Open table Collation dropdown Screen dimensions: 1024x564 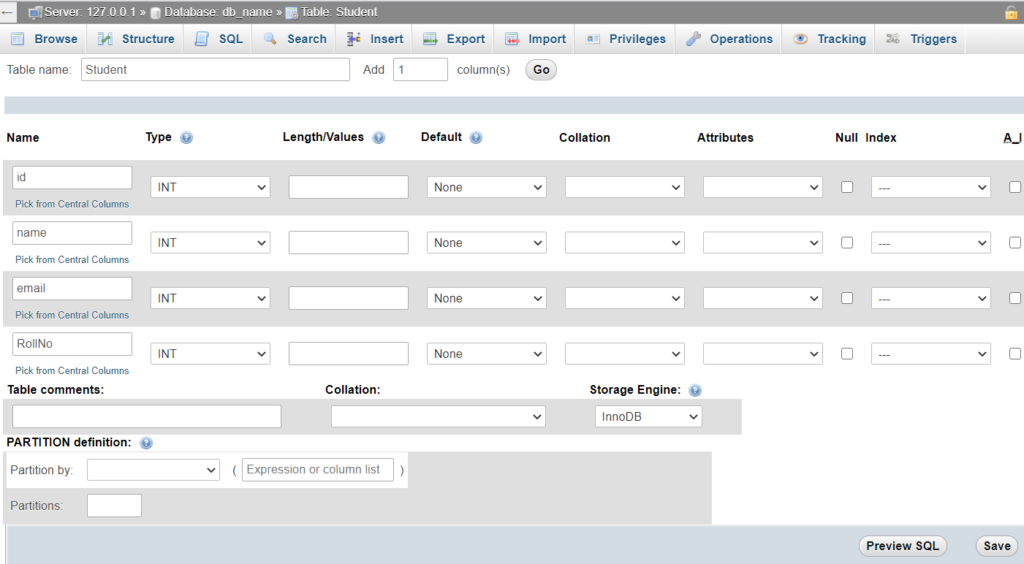pyautogui.click(x=438, y=416)
